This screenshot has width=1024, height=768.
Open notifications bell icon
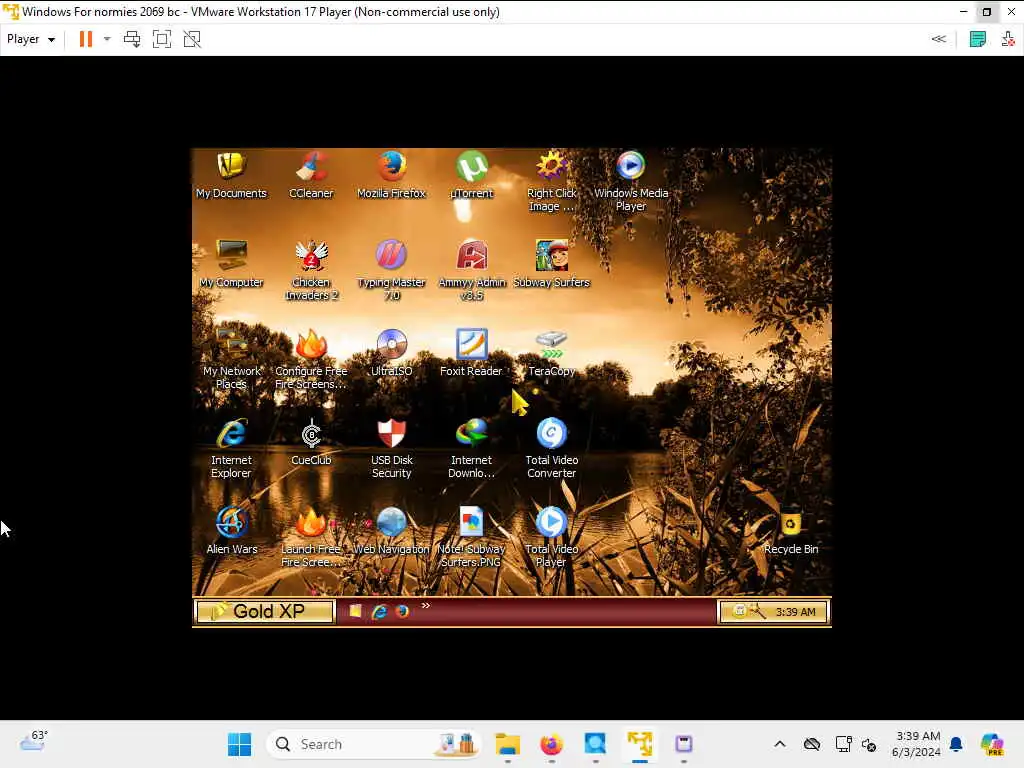coord(956,744)
